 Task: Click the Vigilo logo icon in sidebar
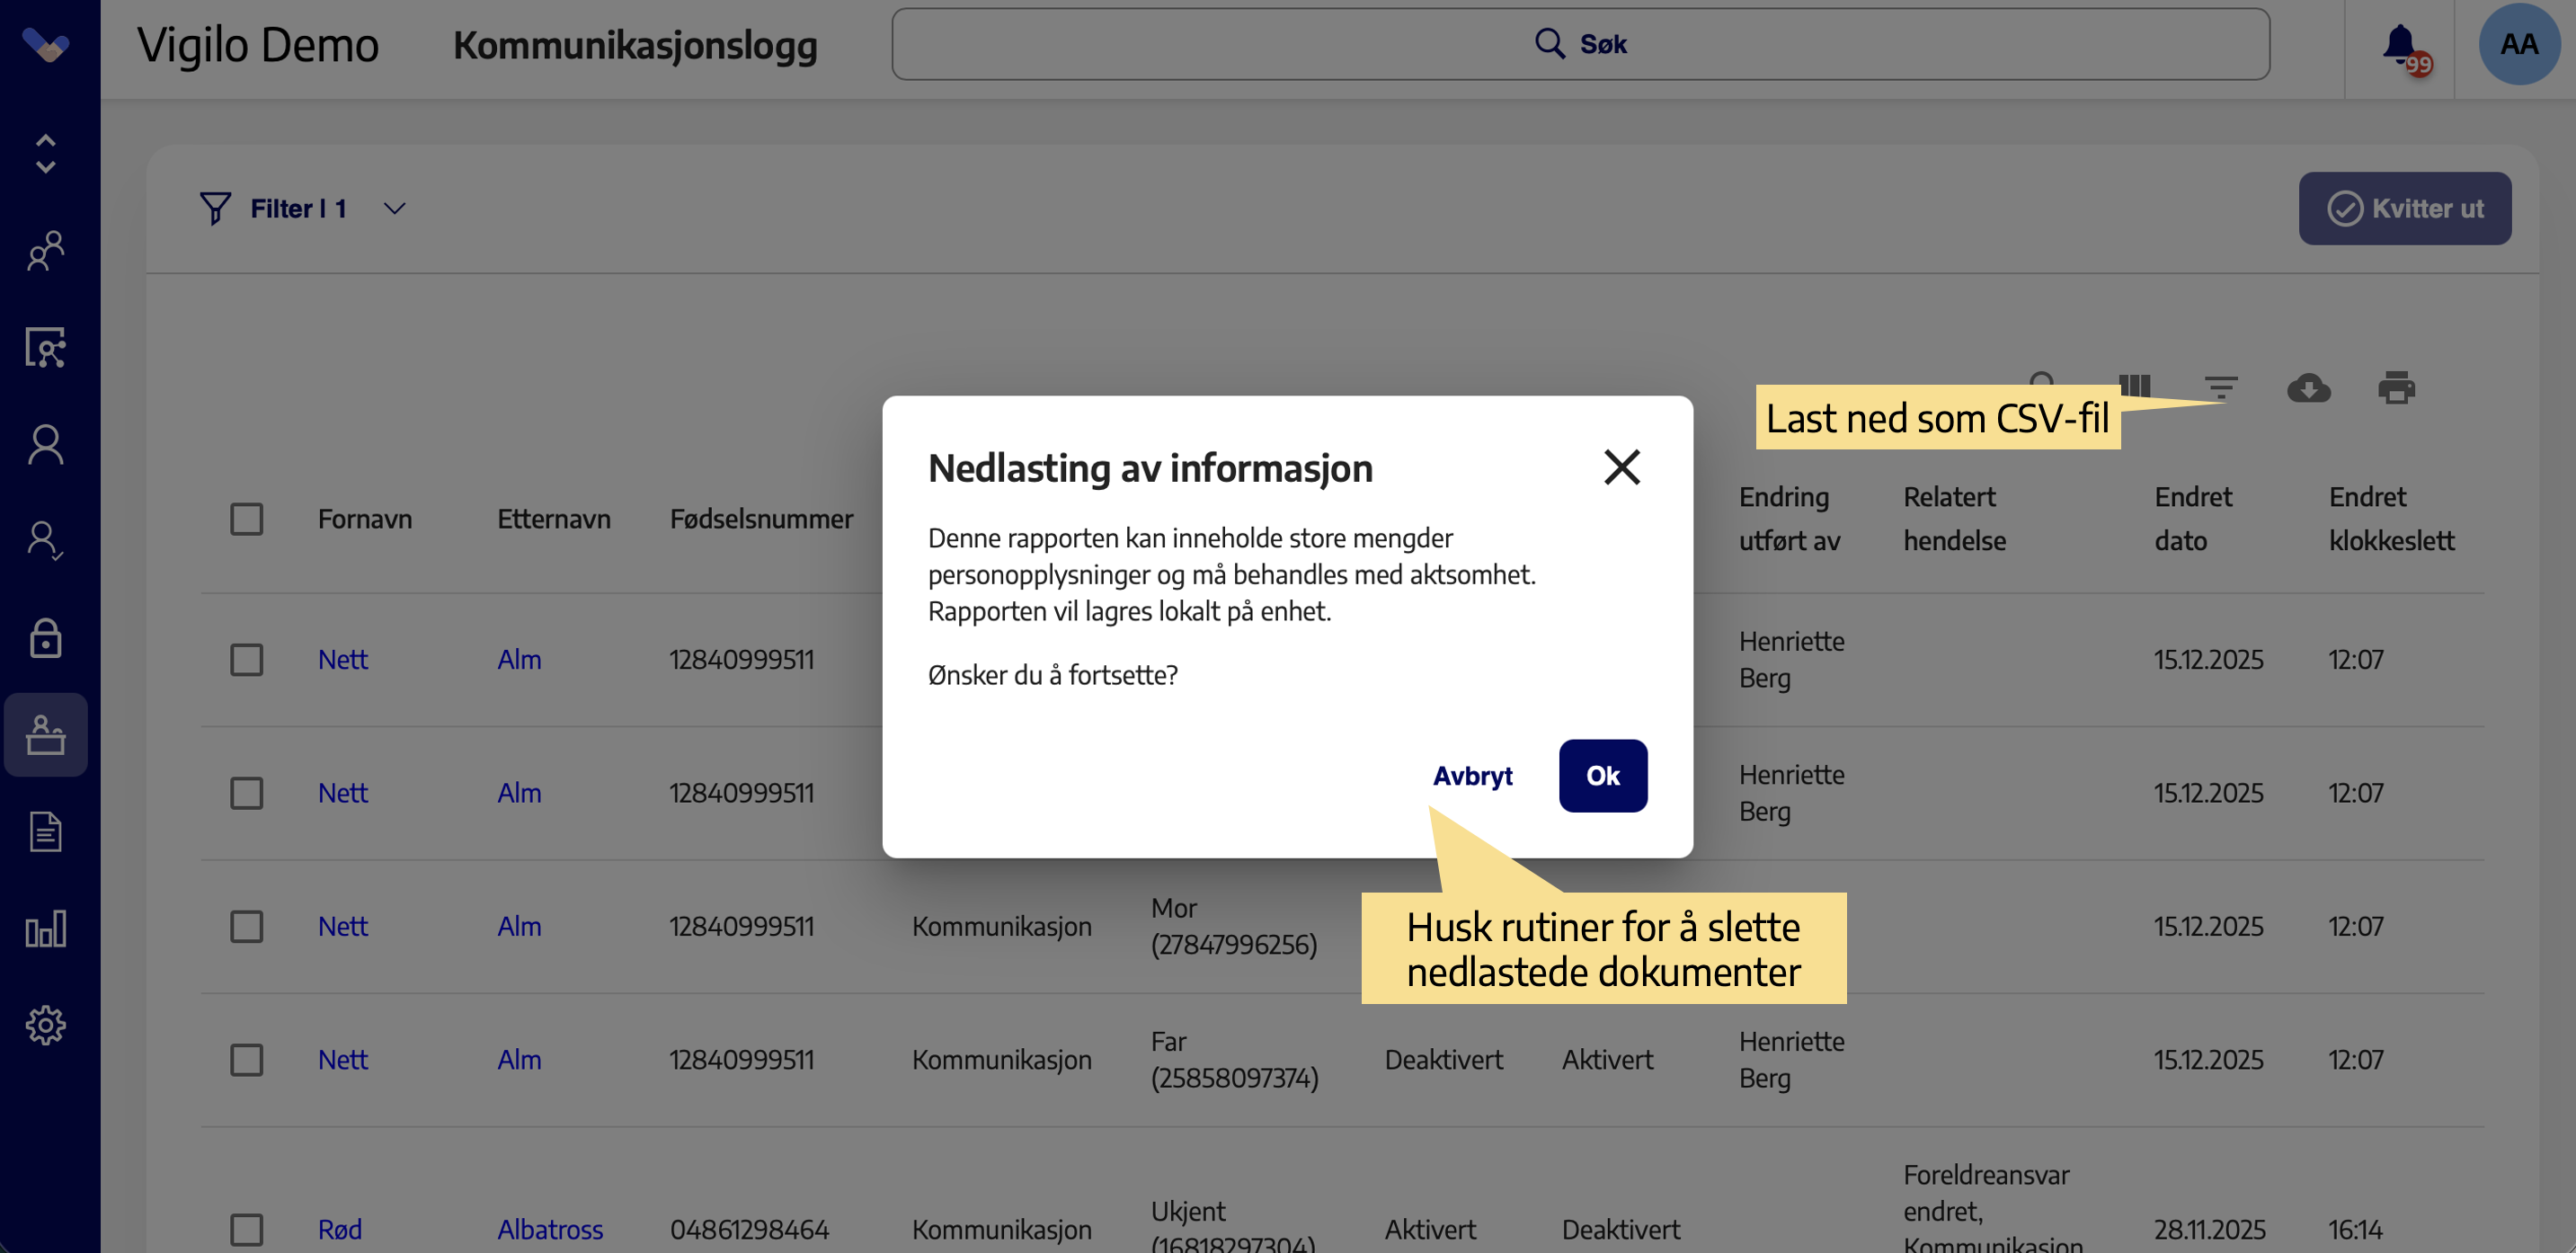click(46, 45)
